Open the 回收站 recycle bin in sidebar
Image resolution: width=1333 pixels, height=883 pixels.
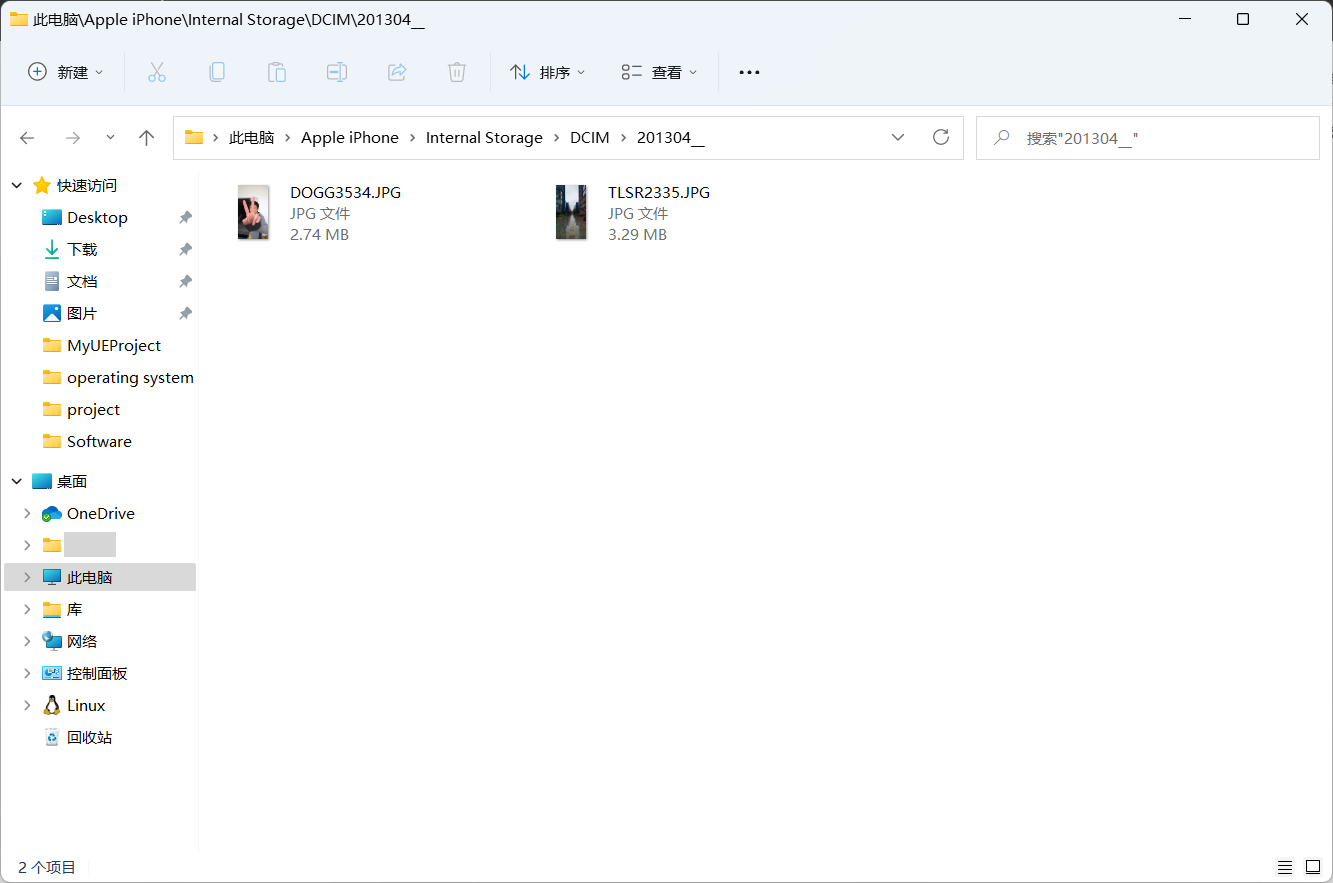point(89,737)
